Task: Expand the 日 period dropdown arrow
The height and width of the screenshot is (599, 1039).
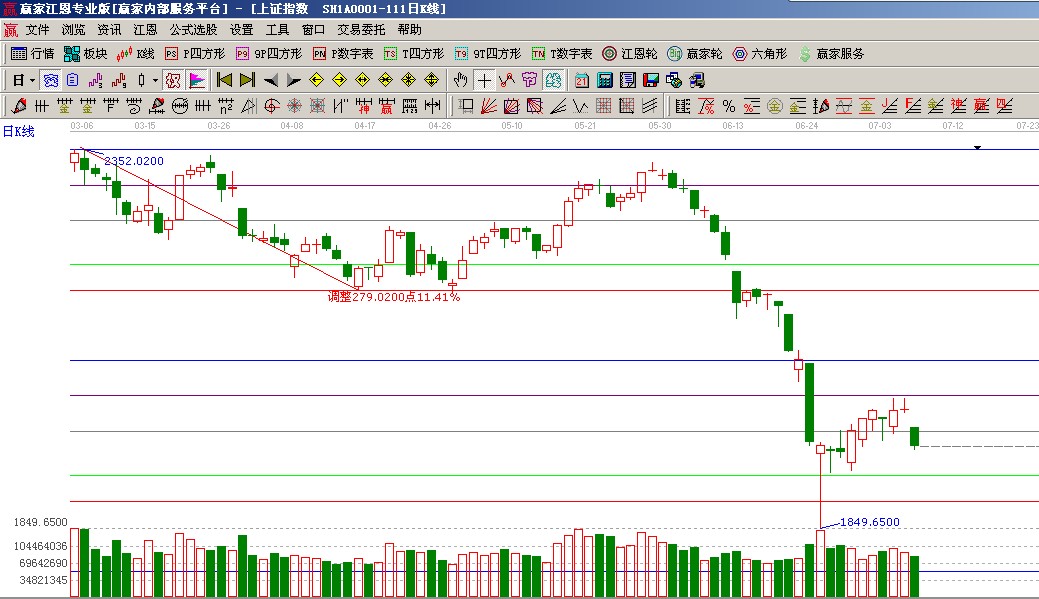Action: 32,80
